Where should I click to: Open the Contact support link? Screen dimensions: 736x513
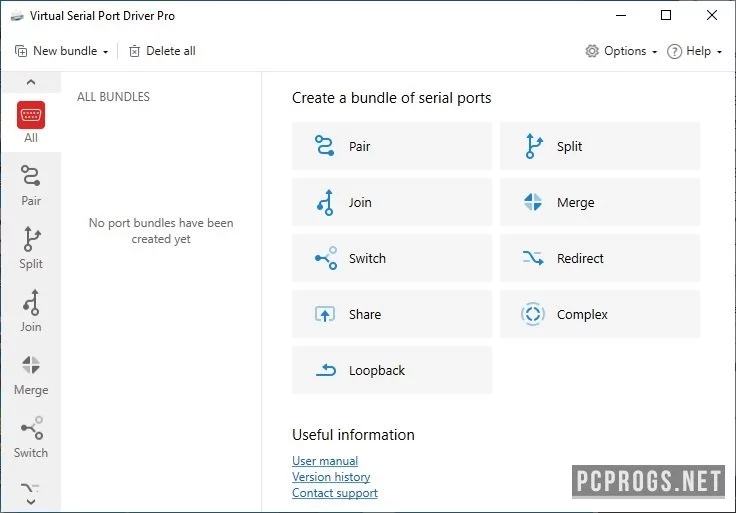coord(335,492)
